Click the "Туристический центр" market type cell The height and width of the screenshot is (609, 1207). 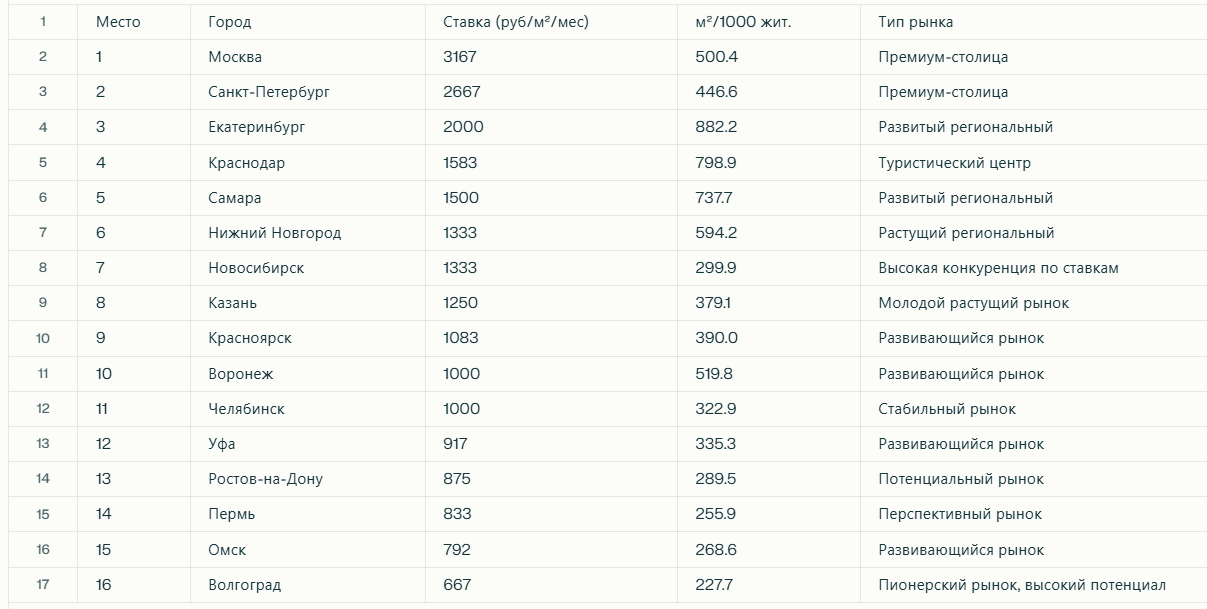click(x=954, y=163)
